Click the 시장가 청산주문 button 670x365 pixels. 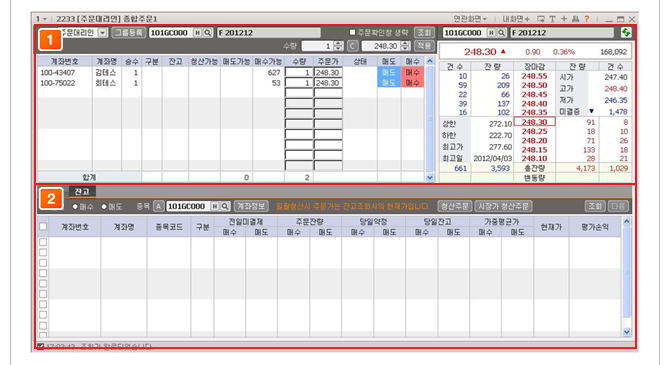503,206
